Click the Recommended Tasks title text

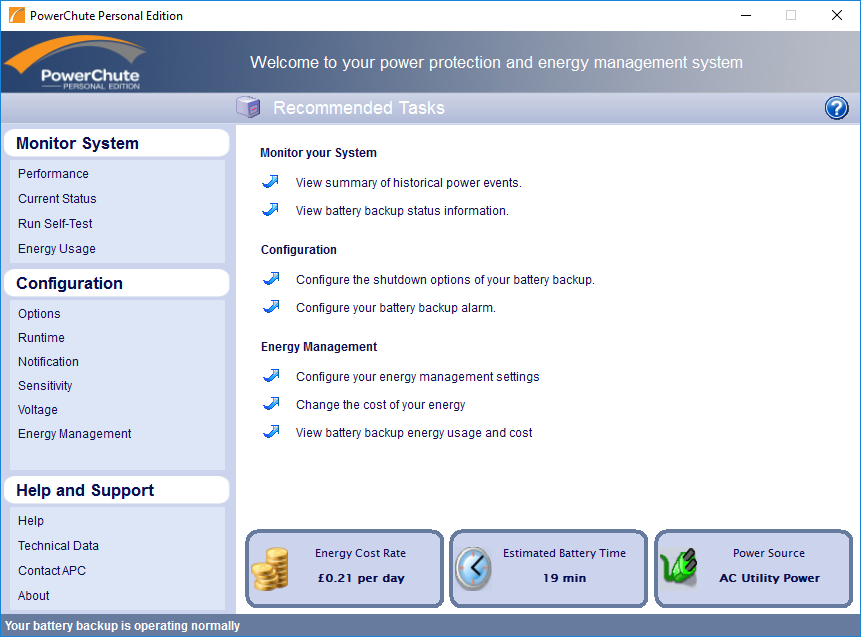coord(359,108)
